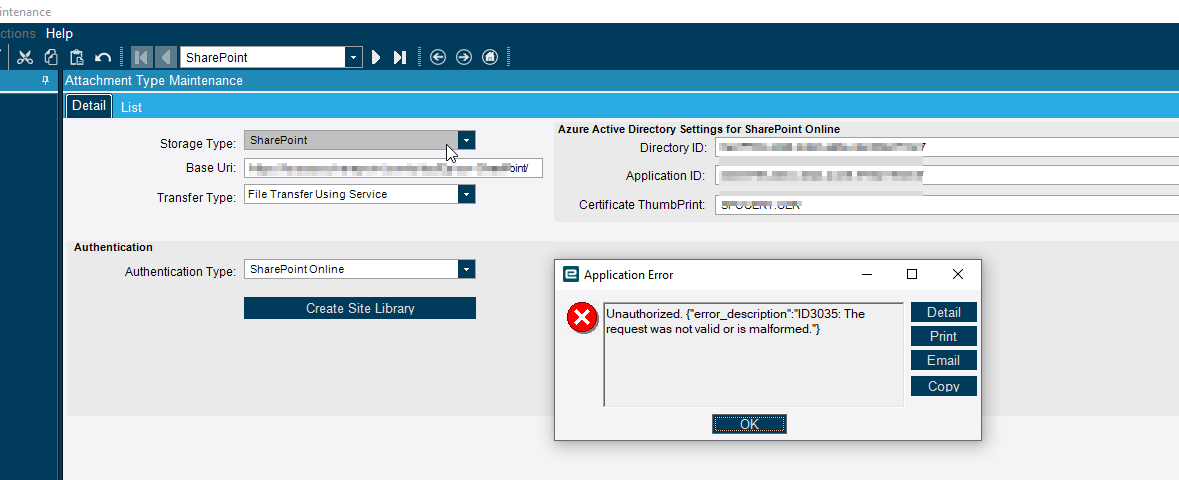The height and width of the screenshot is (480, 1179).
Task: Go to last record icon
Action: pyautogui.click(x=400, y=57)
